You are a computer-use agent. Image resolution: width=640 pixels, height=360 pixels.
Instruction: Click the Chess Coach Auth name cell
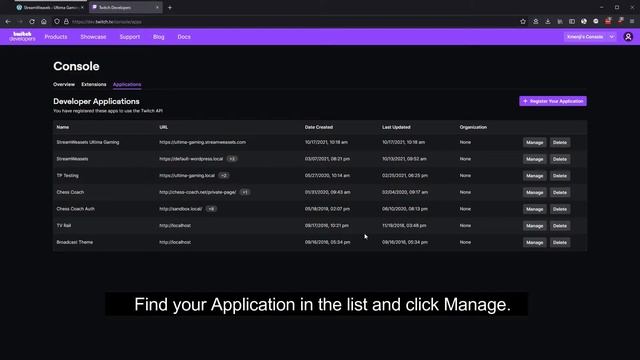[x=76, y=209]
